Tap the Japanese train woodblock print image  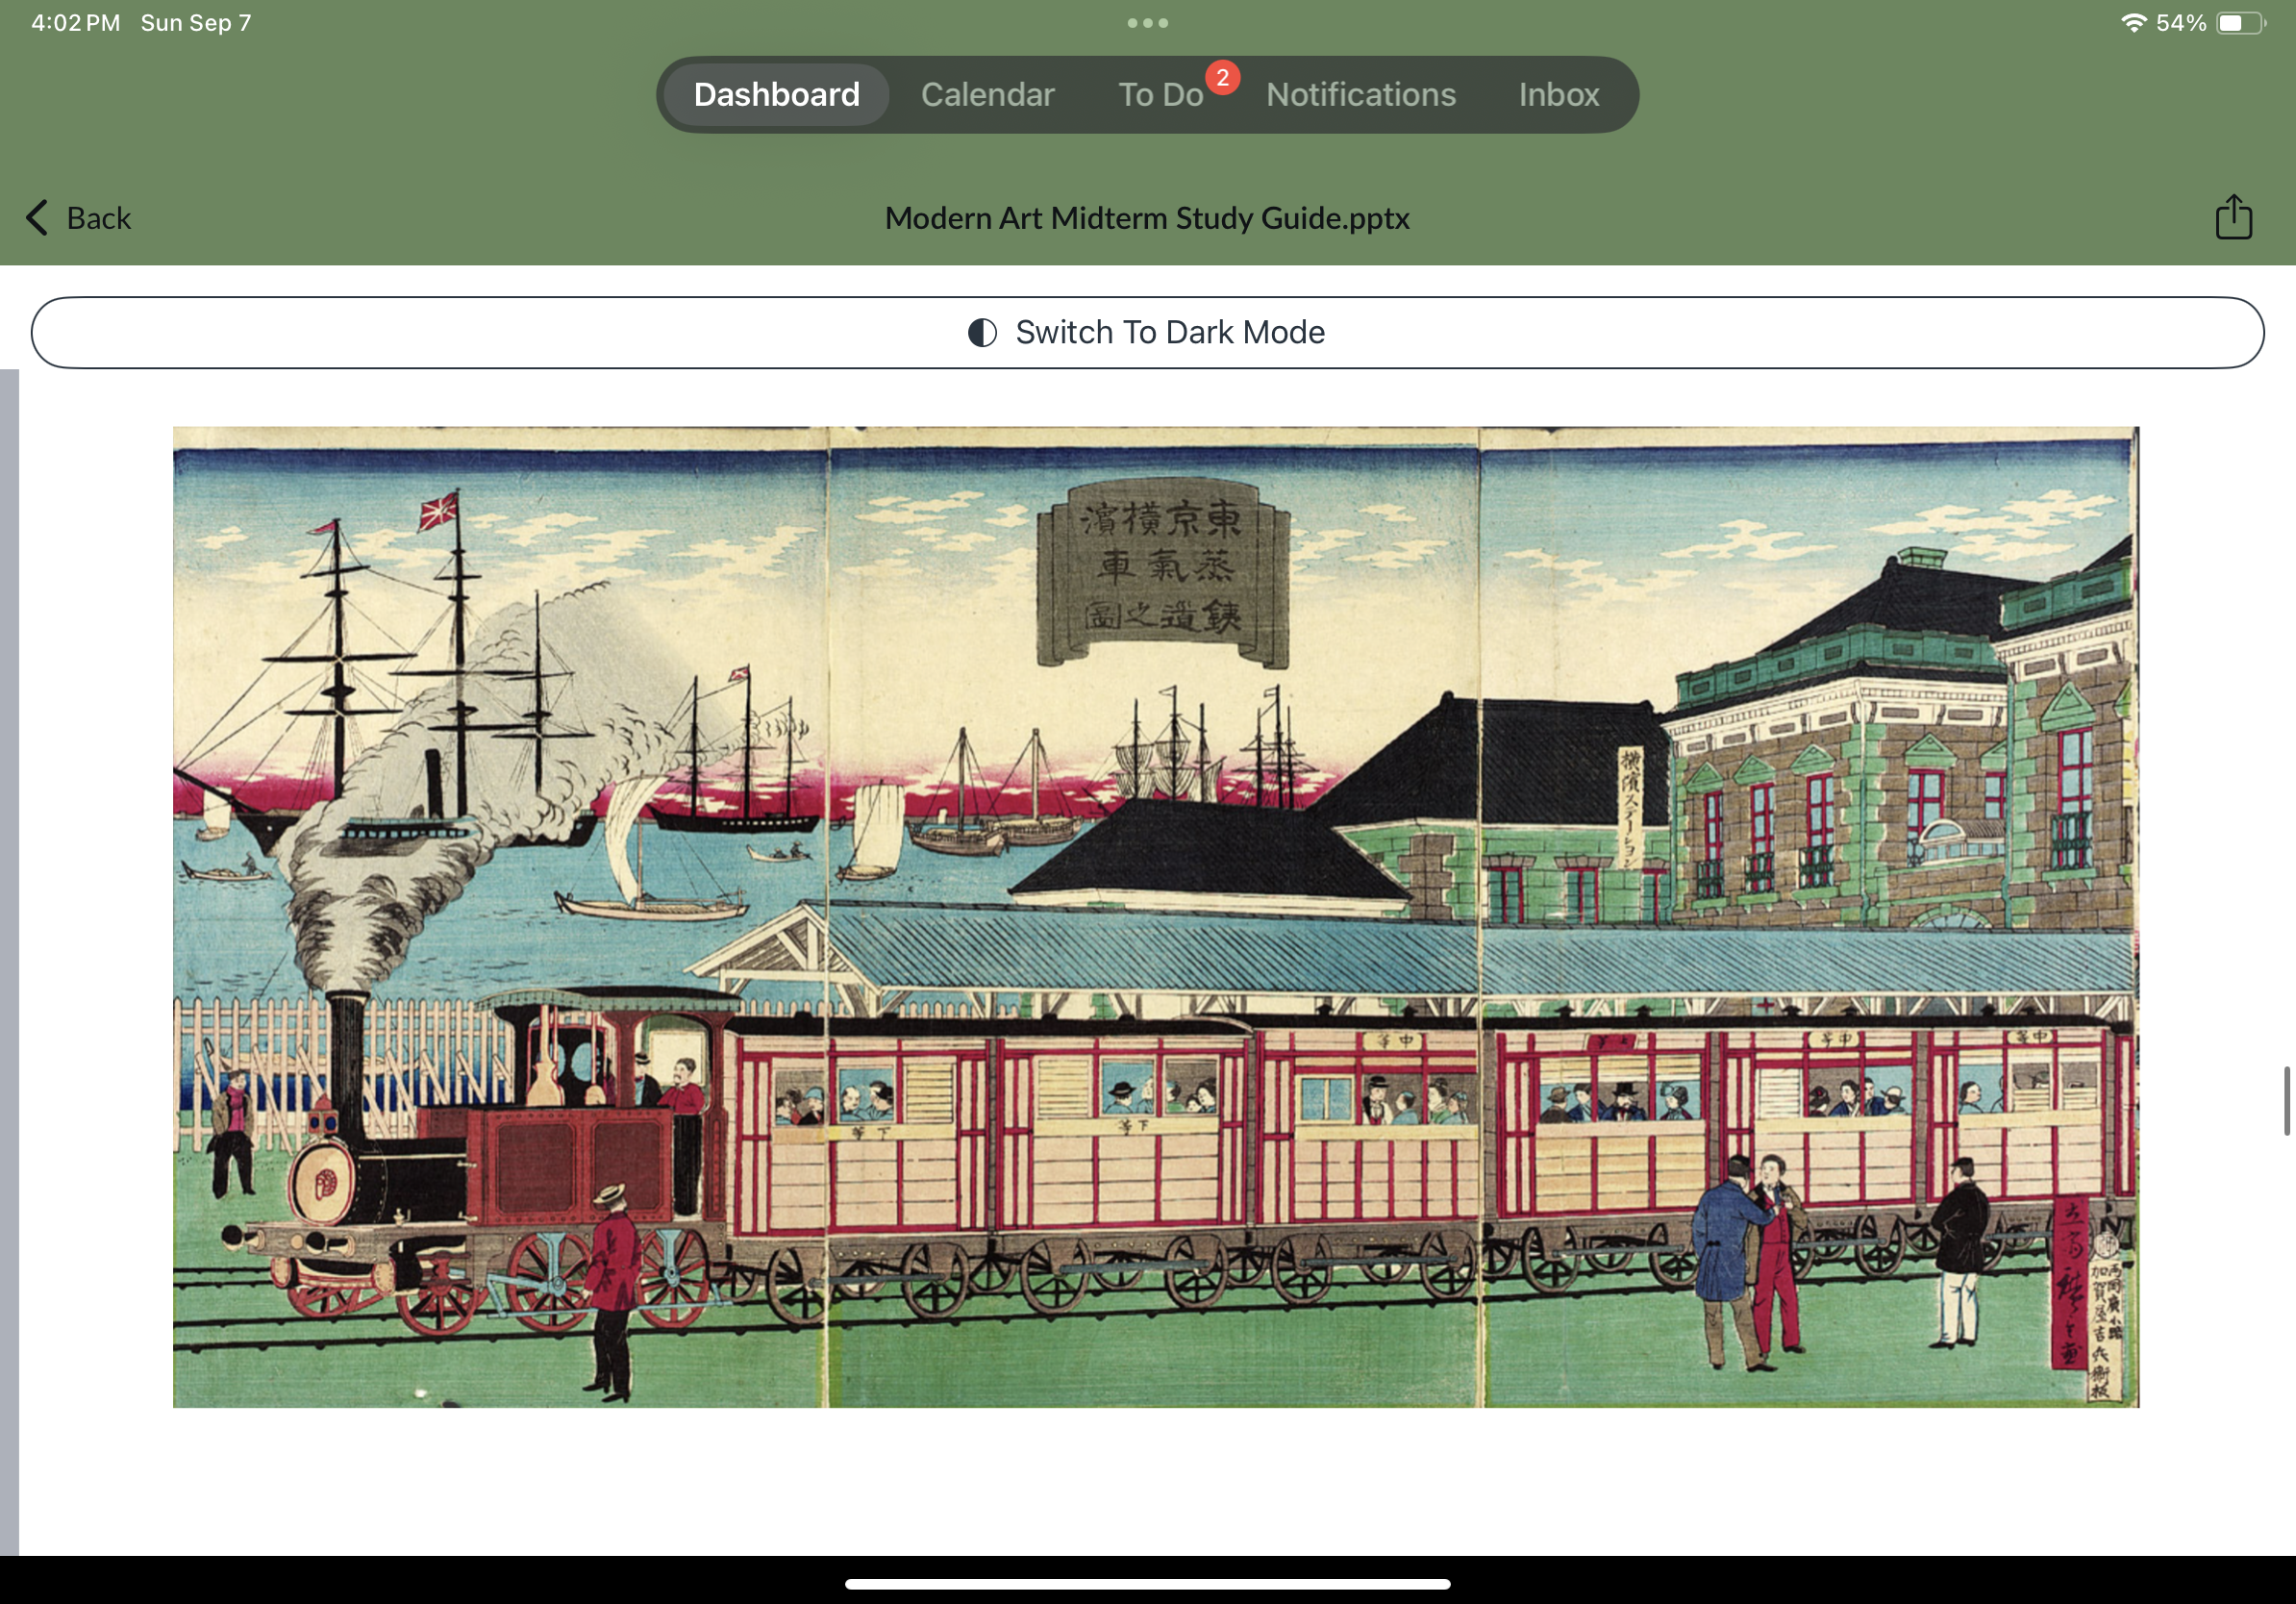tap(1155, 916)
